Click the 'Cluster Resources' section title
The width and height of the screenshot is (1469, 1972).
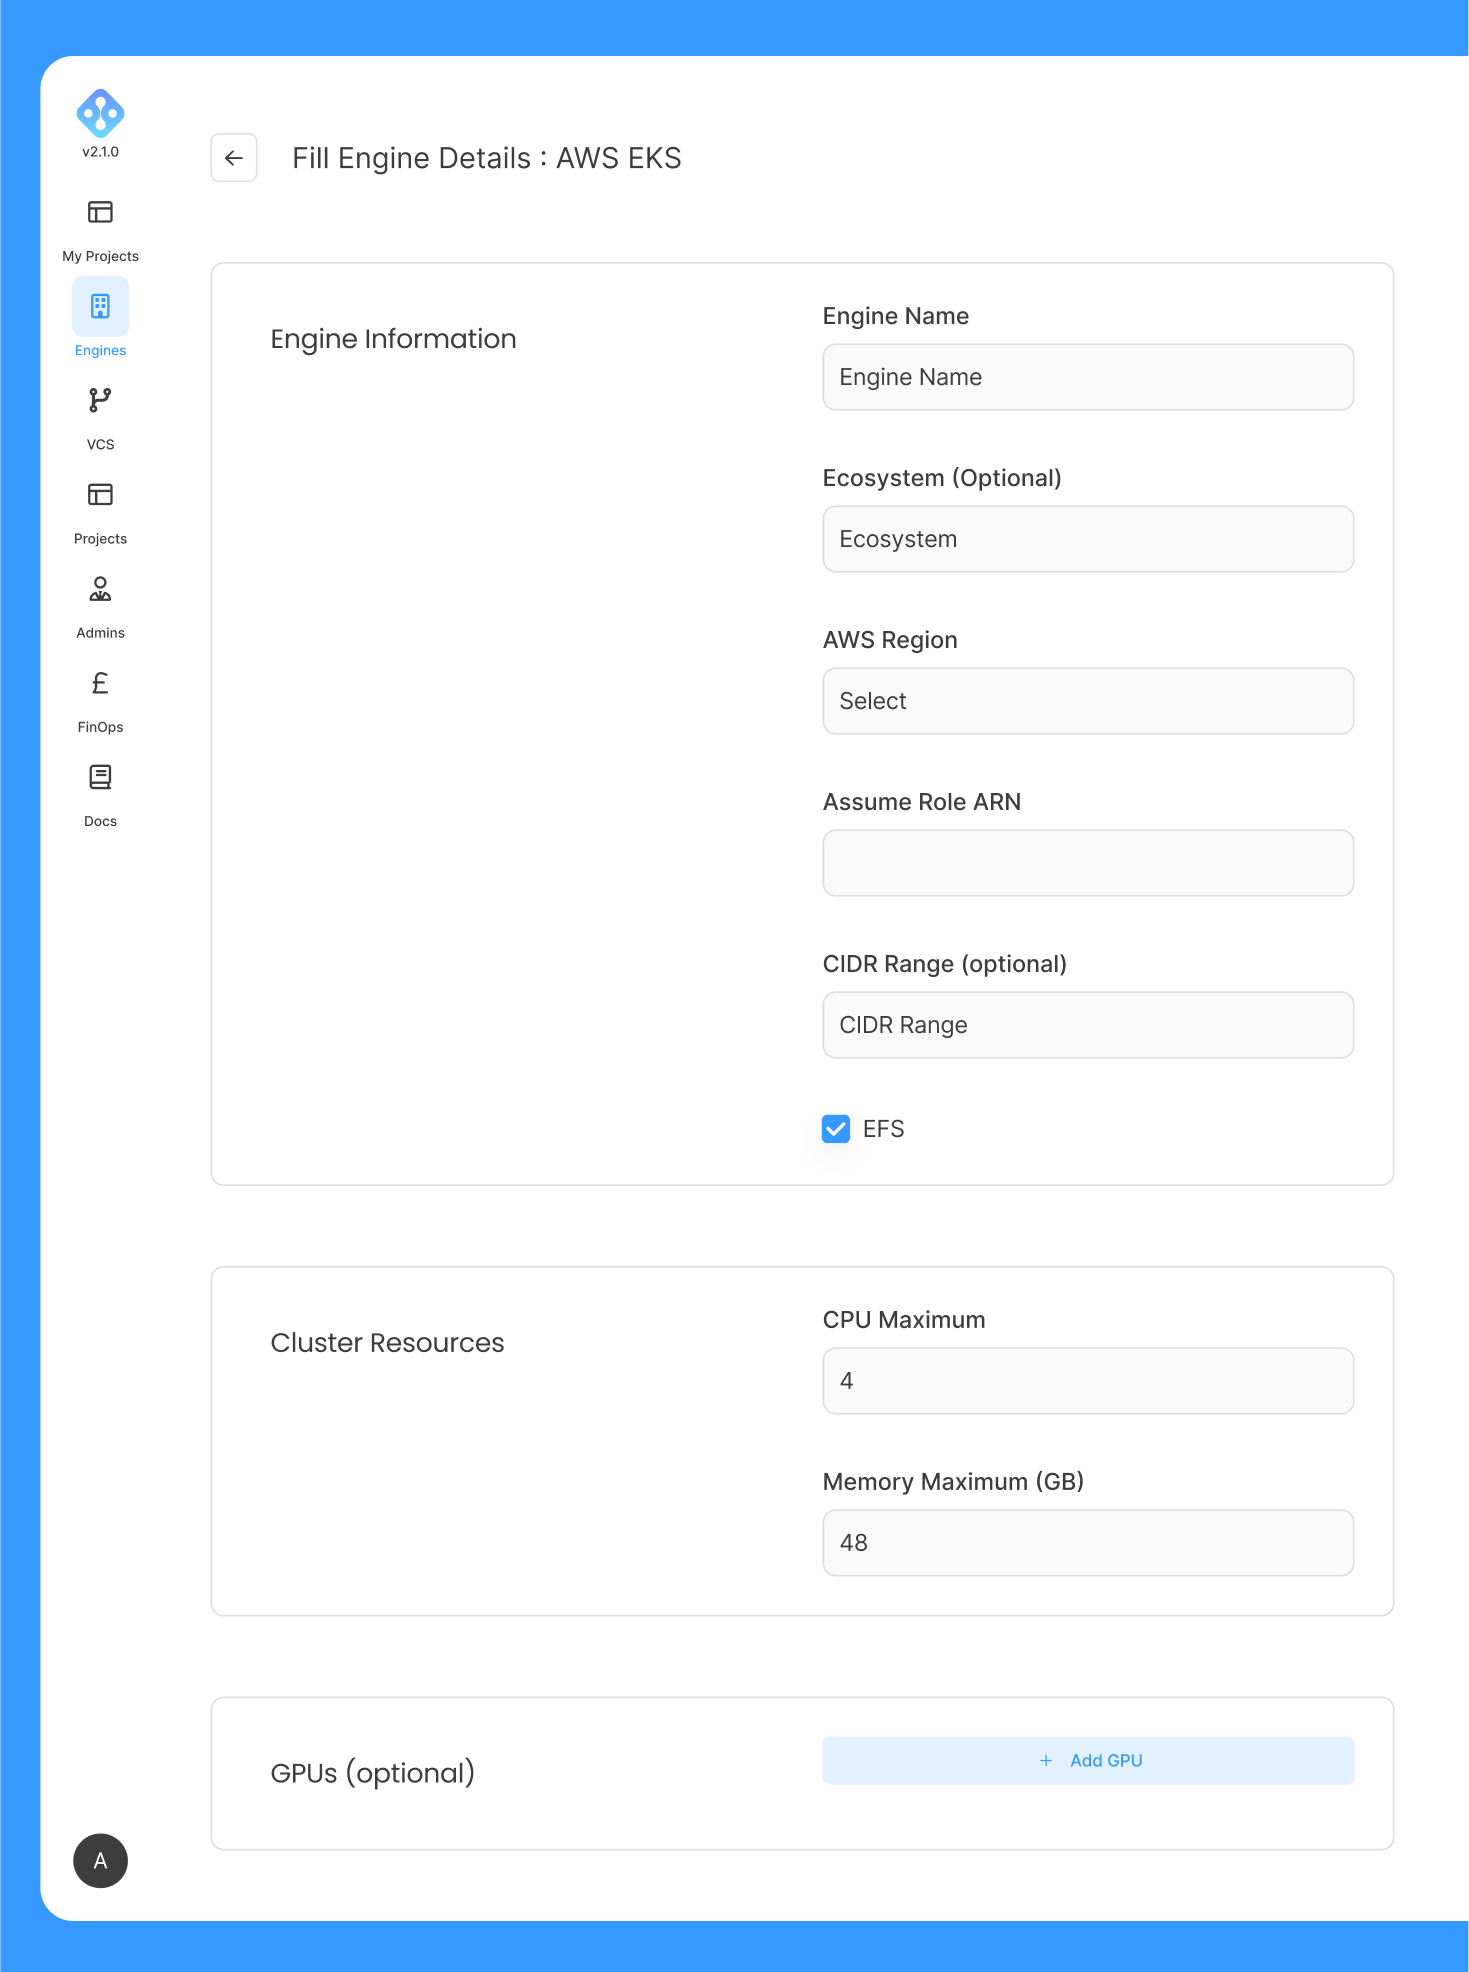point(387,1343)
